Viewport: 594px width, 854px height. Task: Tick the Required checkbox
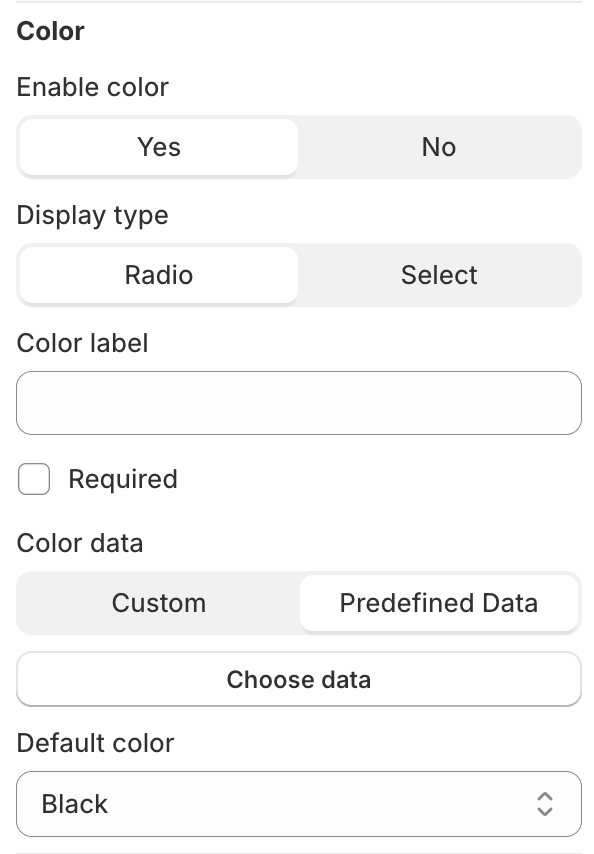click(x=34, y=479)
